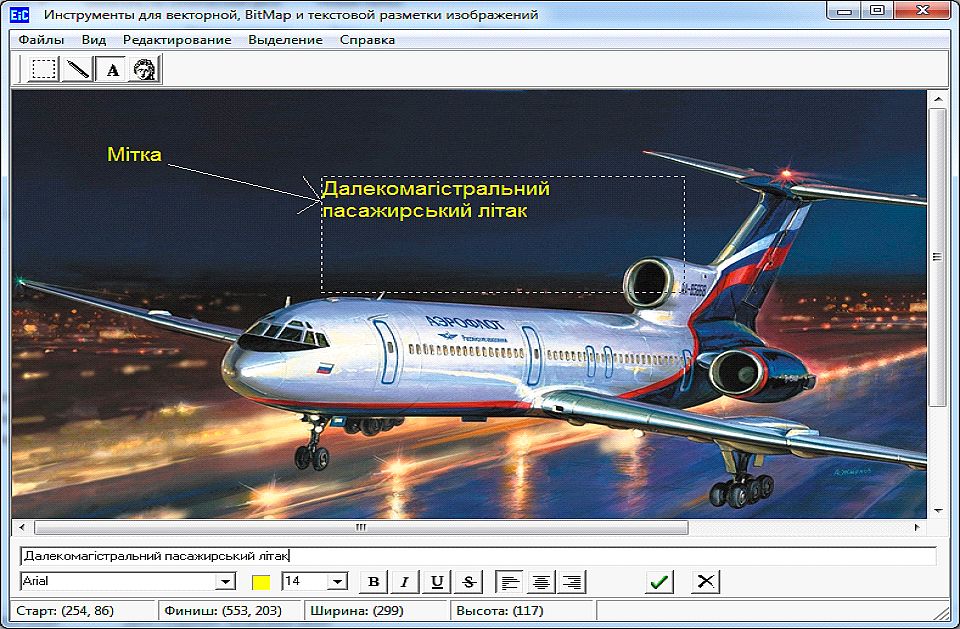Open the font size 14 dropdown
The height and width of the screenshot is (629, 960).
[x=337, y=582]
